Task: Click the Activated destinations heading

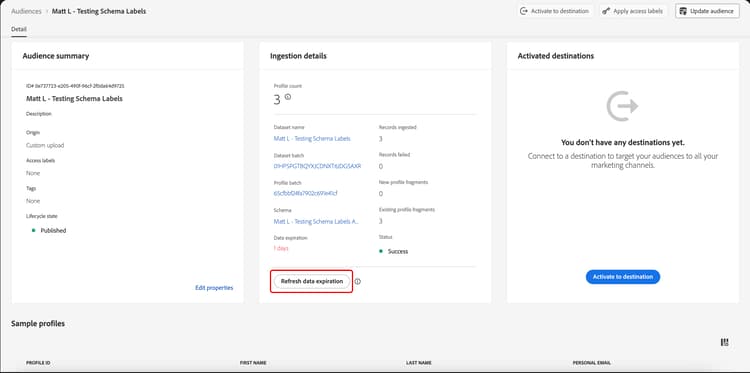Action: click(556, 56)
